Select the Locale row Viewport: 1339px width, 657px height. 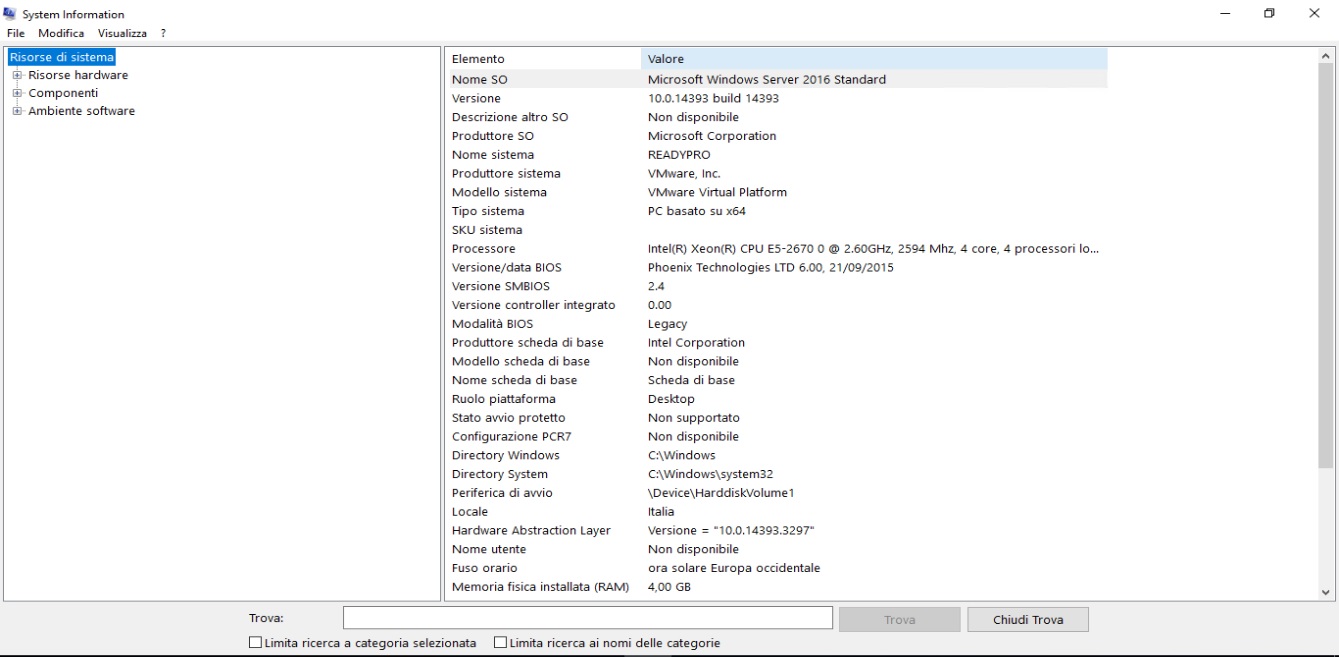click(x=776, y=511)
